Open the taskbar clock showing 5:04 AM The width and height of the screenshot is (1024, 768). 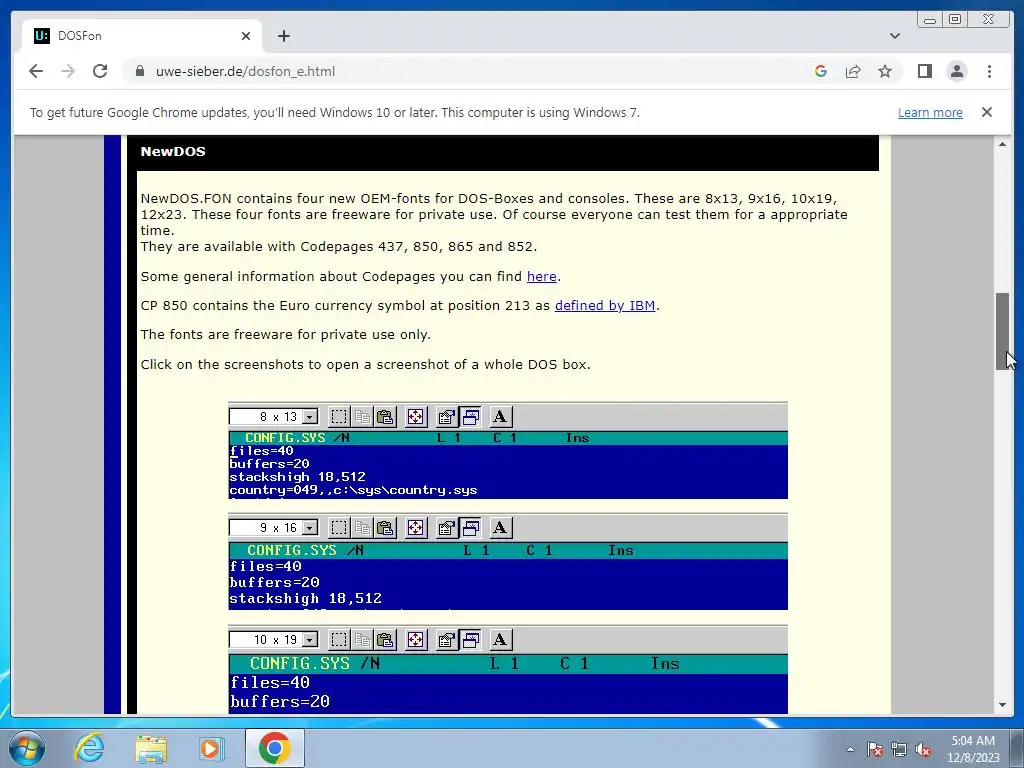[x=973, y=749]
